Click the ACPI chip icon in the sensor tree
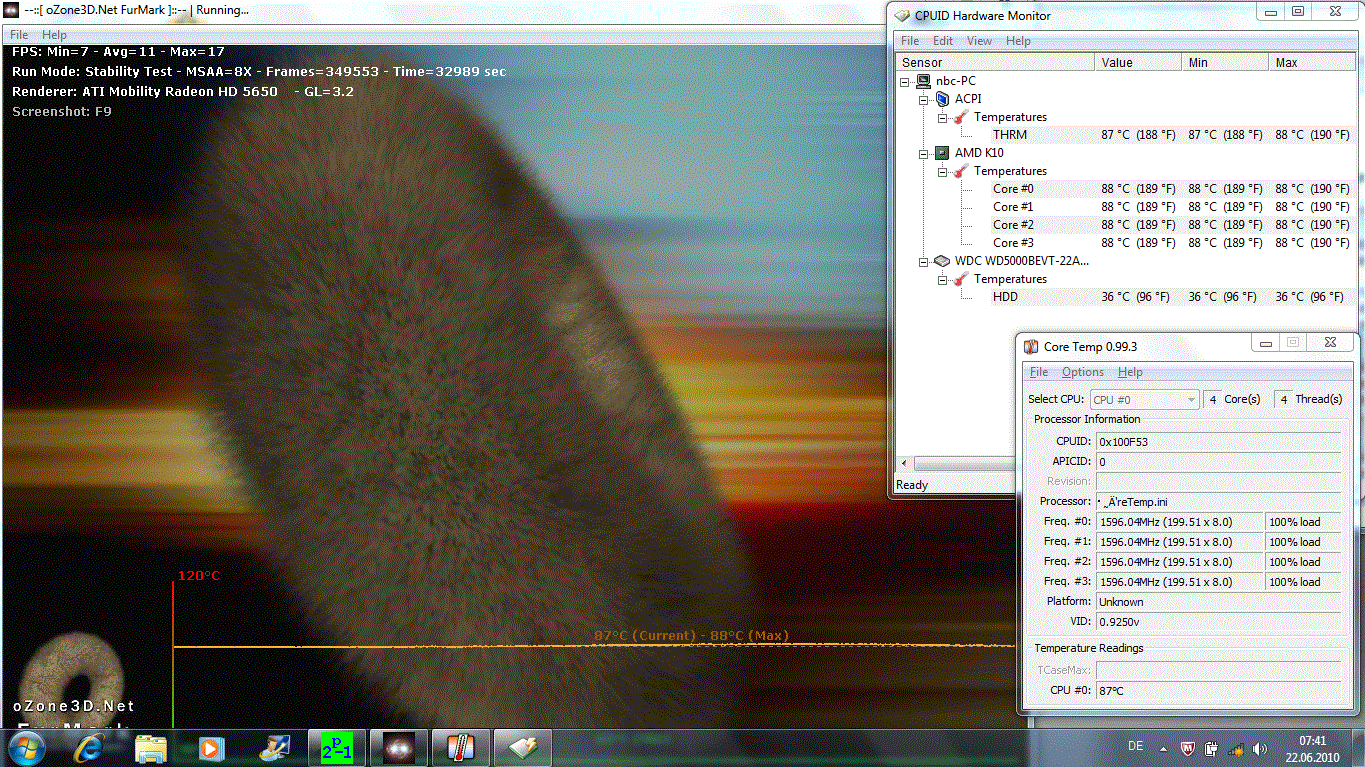 941,99
